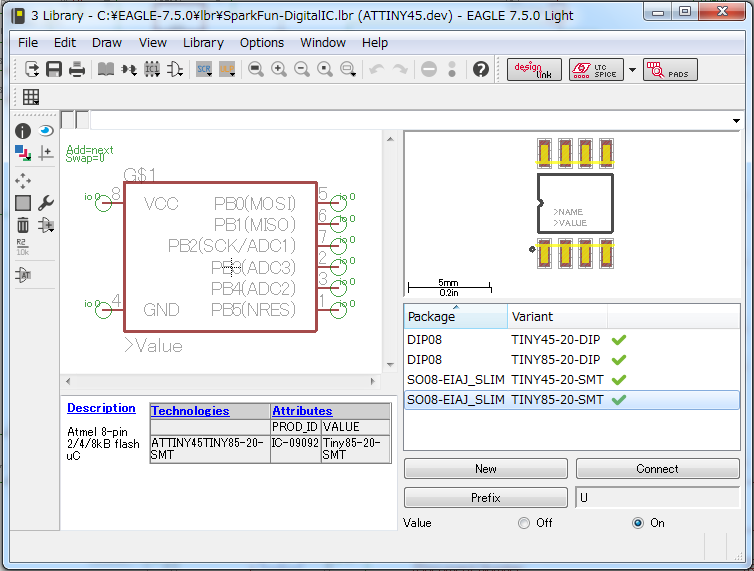Click the ULP run icon

click(227, 69)
